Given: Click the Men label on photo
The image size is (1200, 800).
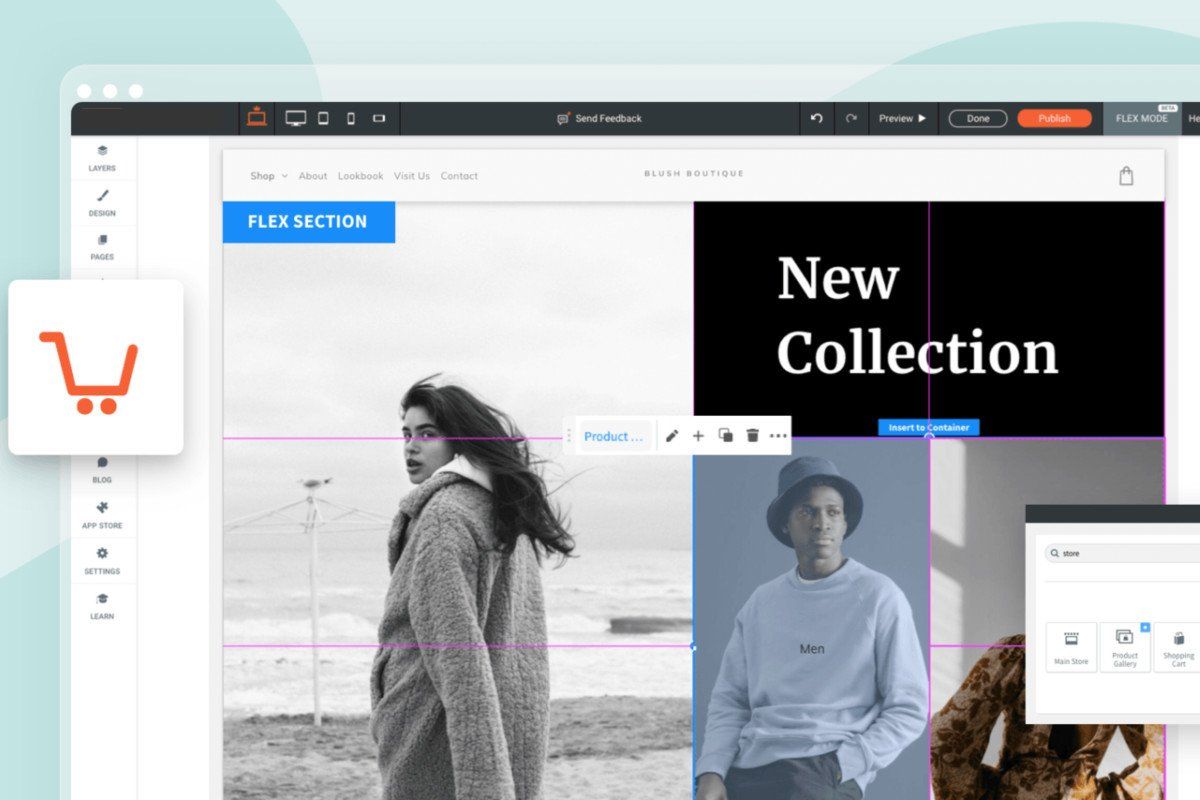Looking at the screenshot, I should coord(812,649).
